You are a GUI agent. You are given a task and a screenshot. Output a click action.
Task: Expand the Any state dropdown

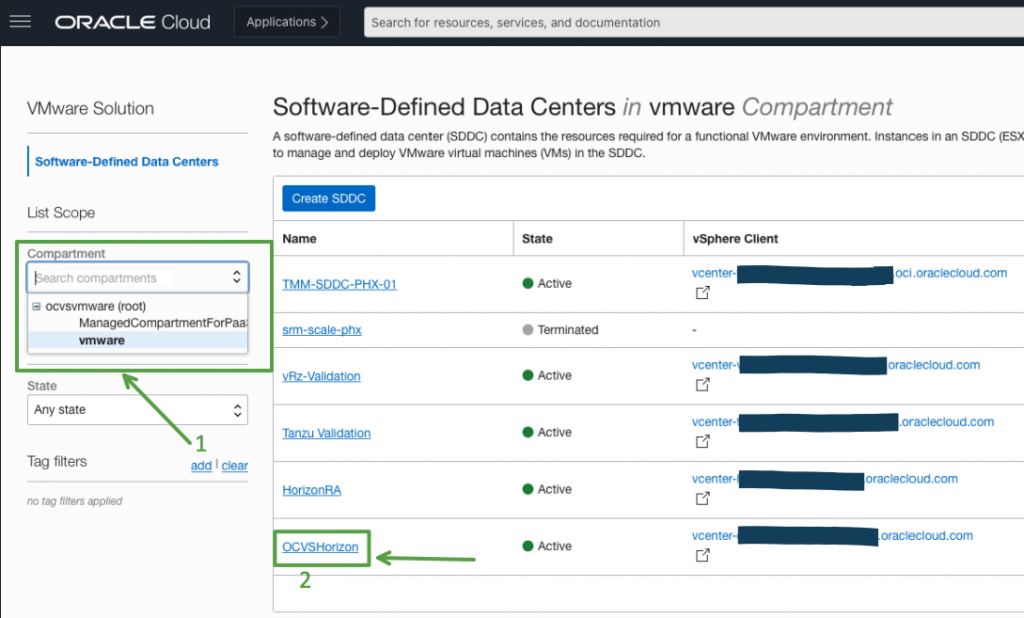(137, 409)
